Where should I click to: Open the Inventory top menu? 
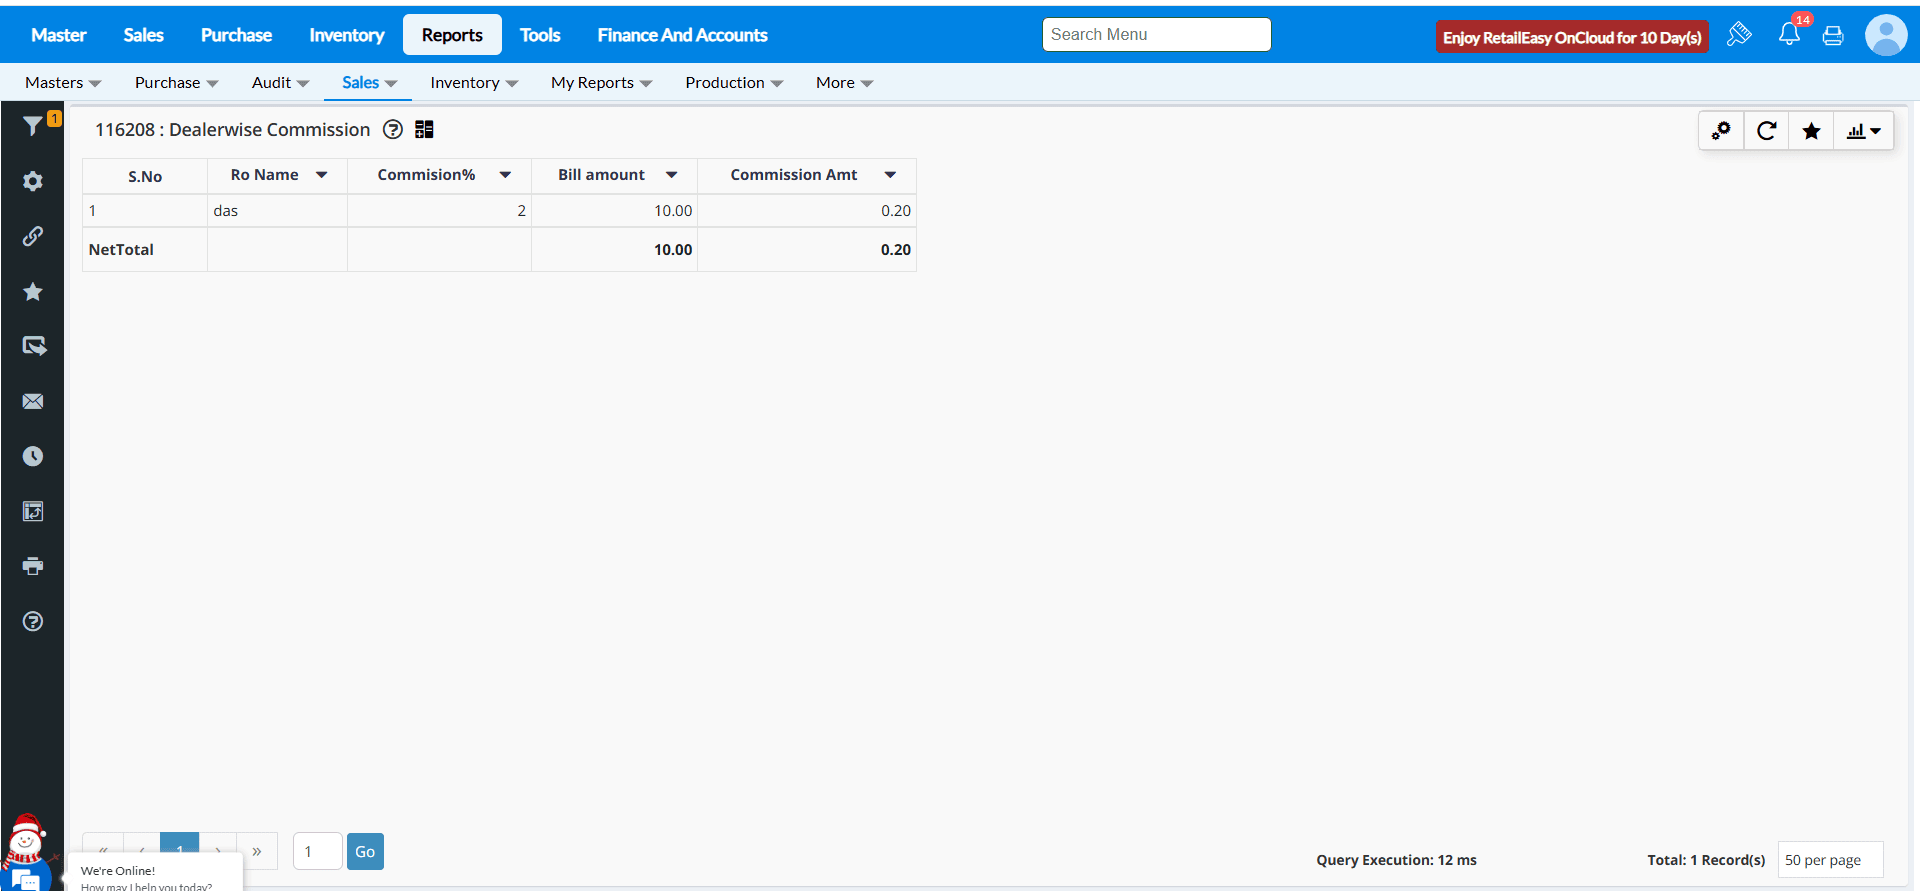click(347, 35)
